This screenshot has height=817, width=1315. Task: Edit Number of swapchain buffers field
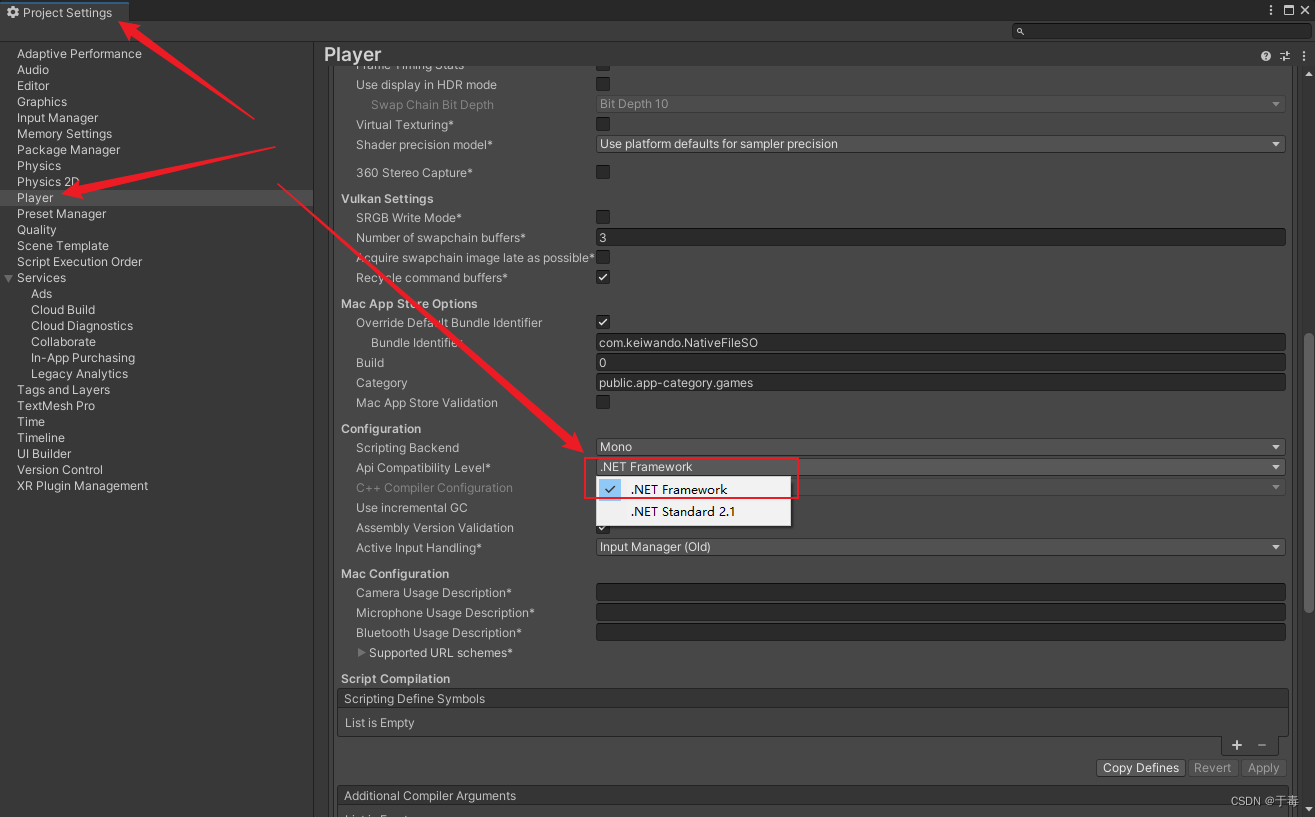click(x=940, y=237)
